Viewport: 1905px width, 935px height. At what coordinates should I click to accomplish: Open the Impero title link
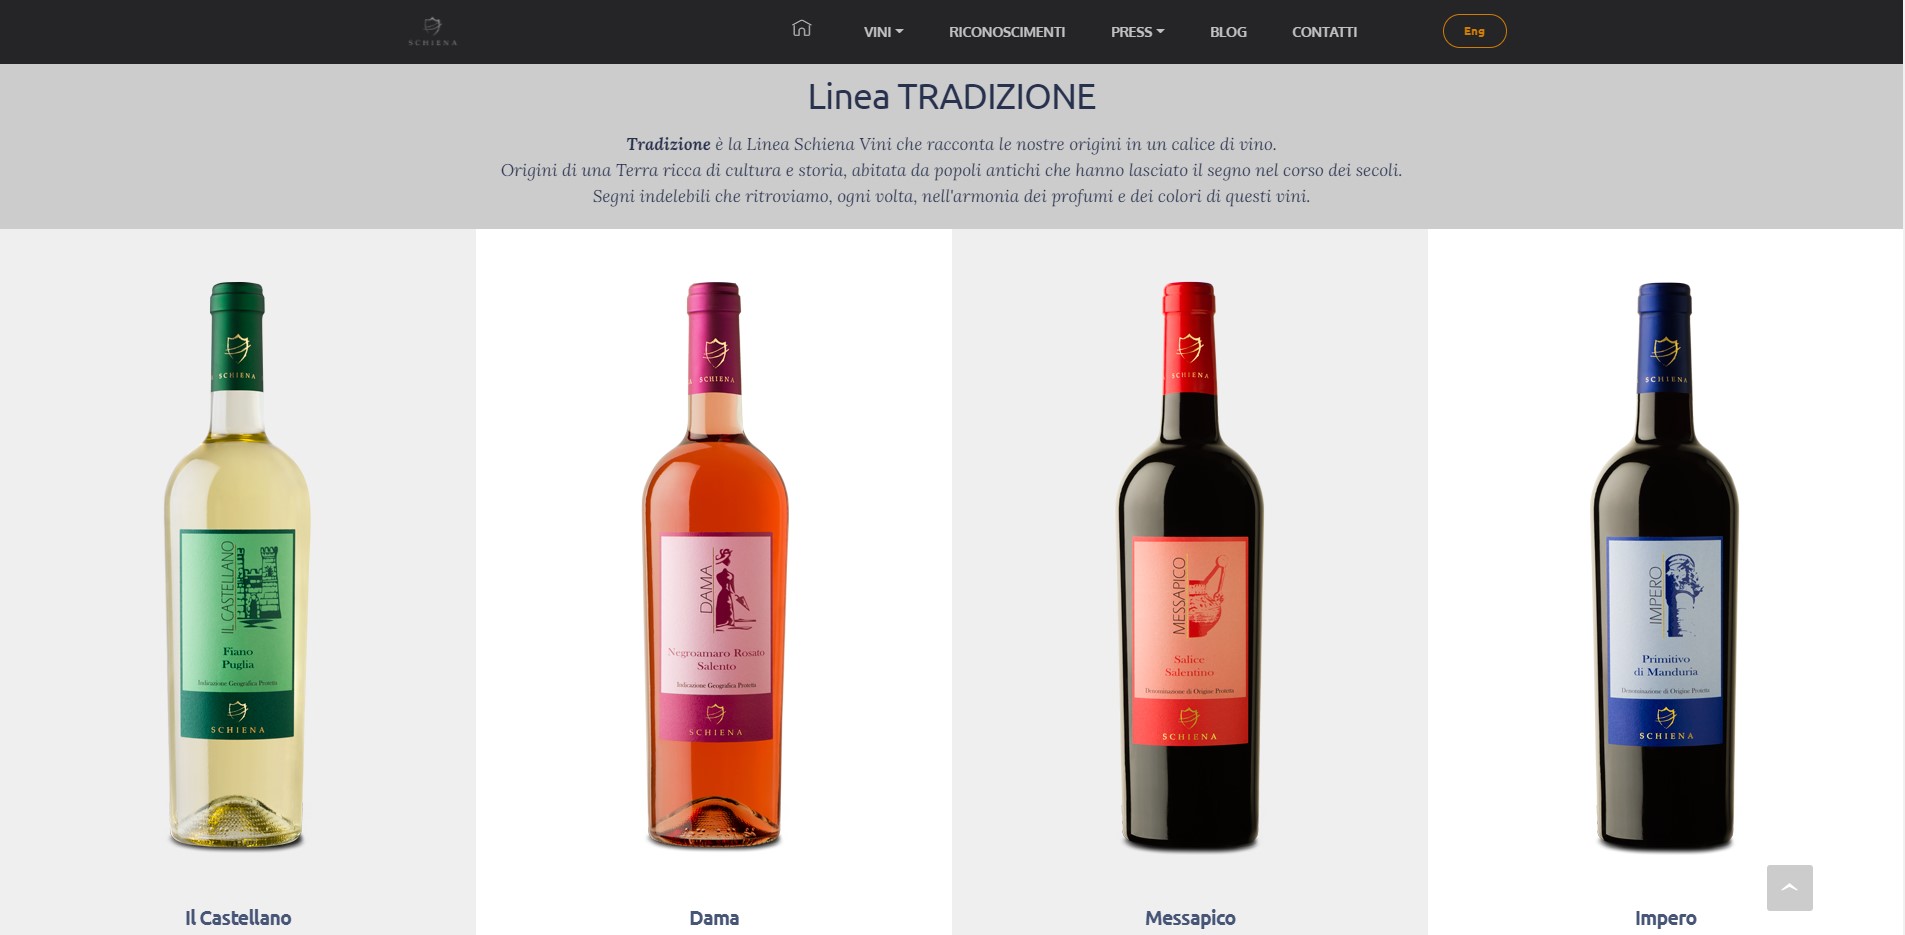[x=1666, y=918]
